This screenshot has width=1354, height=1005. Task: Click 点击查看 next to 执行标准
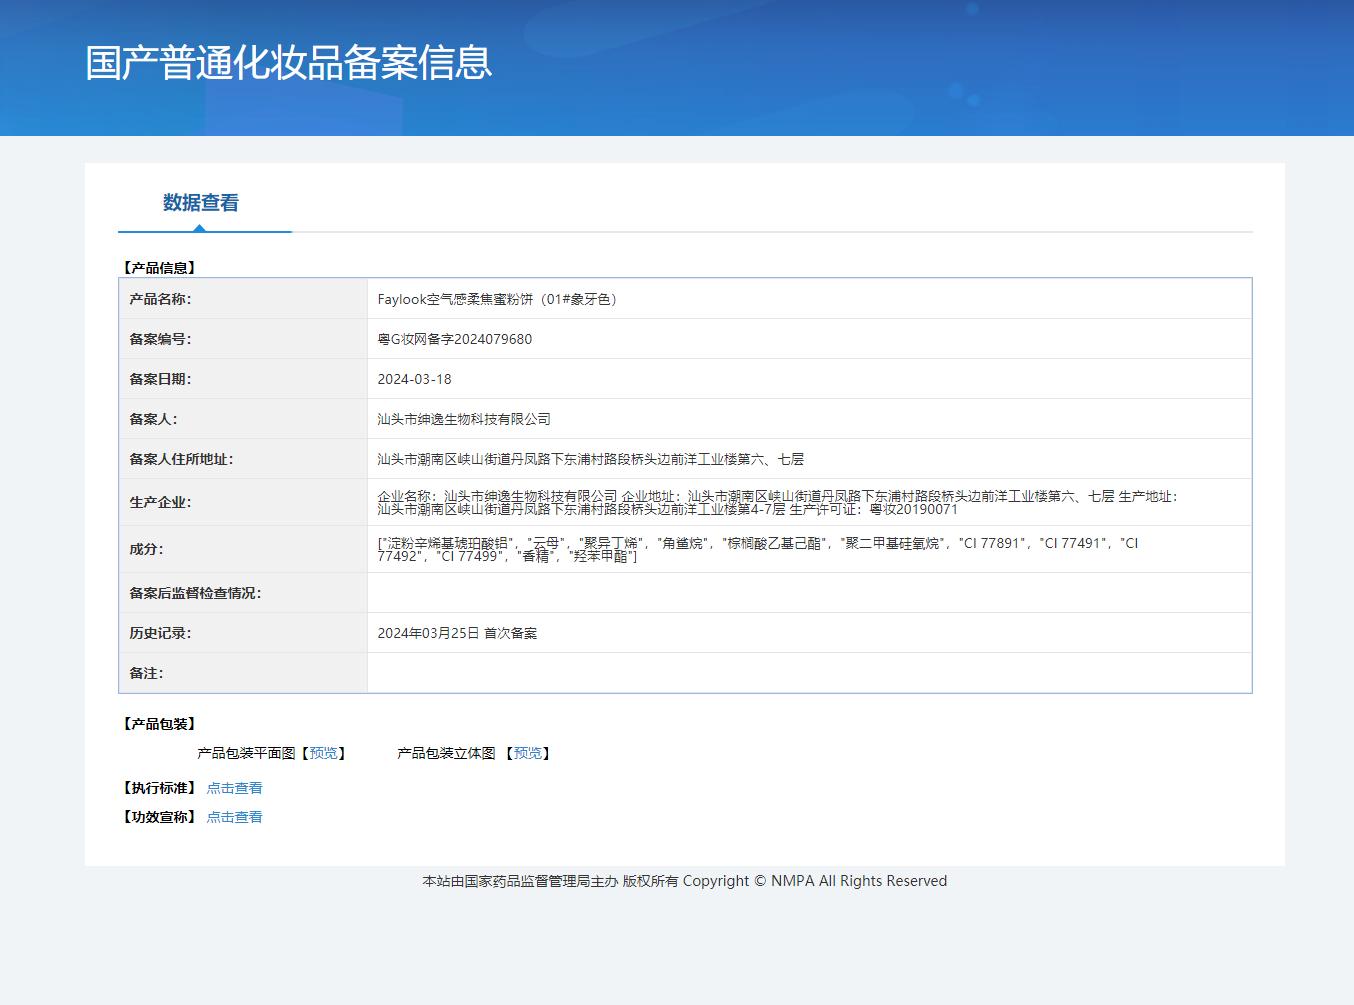tap(234, 788)
